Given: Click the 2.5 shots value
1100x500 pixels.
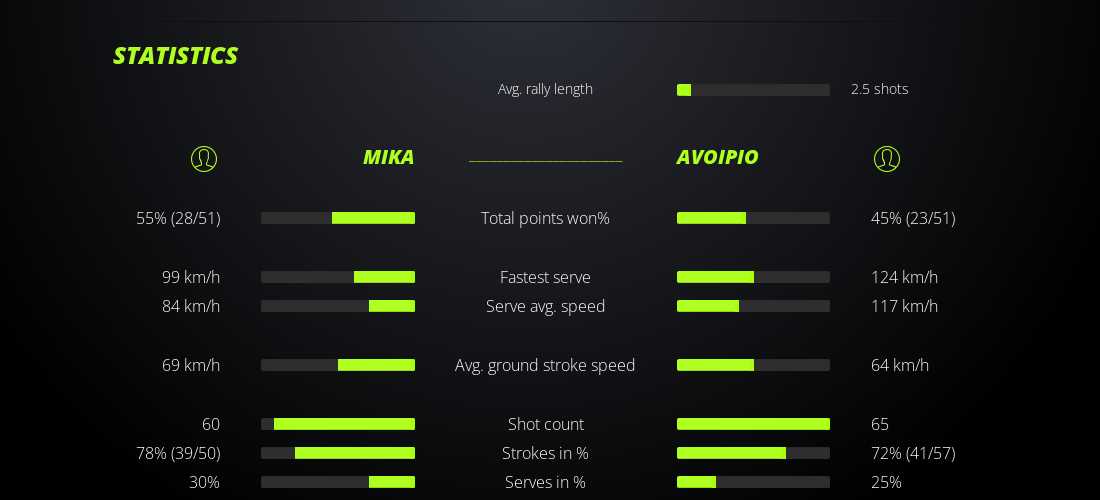Looking at the screenshot, I should pos(879,89).
